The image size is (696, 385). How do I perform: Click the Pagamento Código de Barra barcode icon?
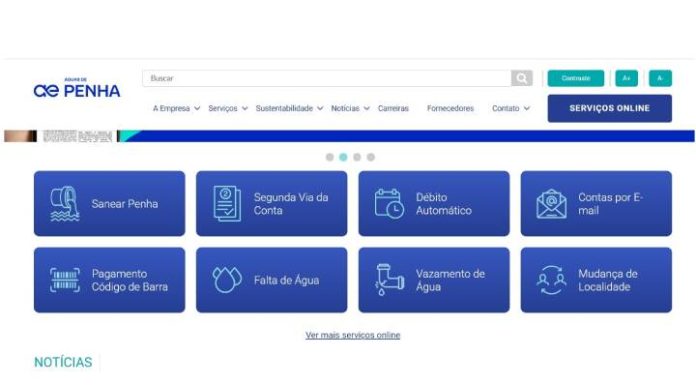point(65,280)
